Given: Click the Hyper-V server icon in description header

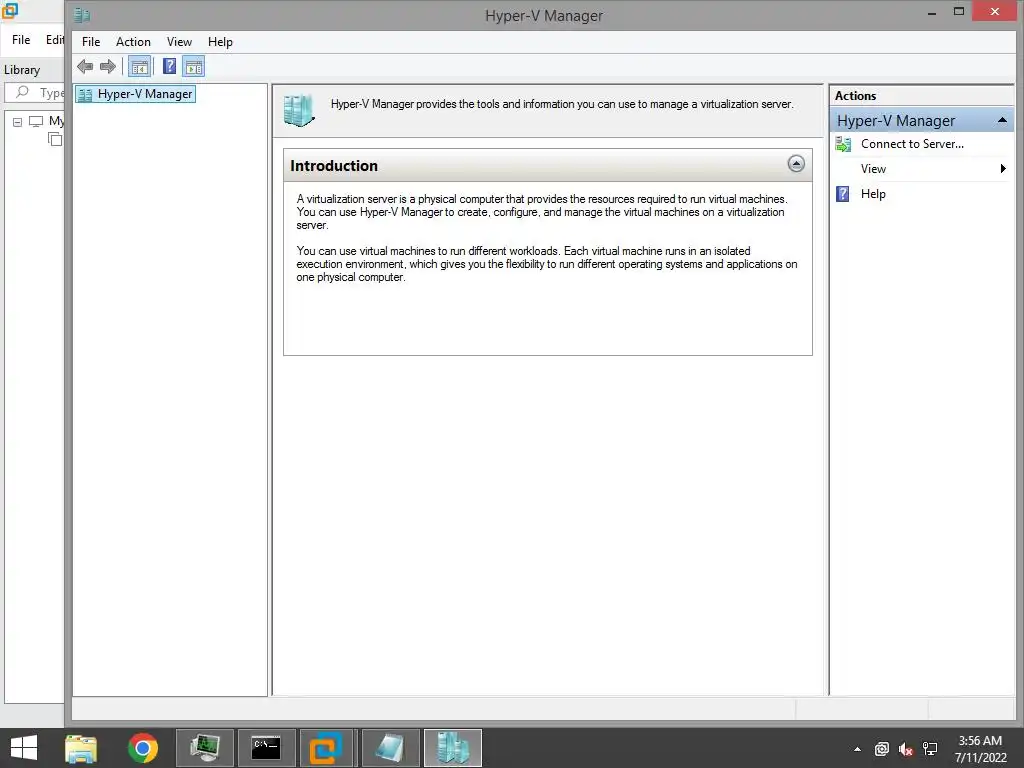Looking at the screenshot, I should 299,110.
